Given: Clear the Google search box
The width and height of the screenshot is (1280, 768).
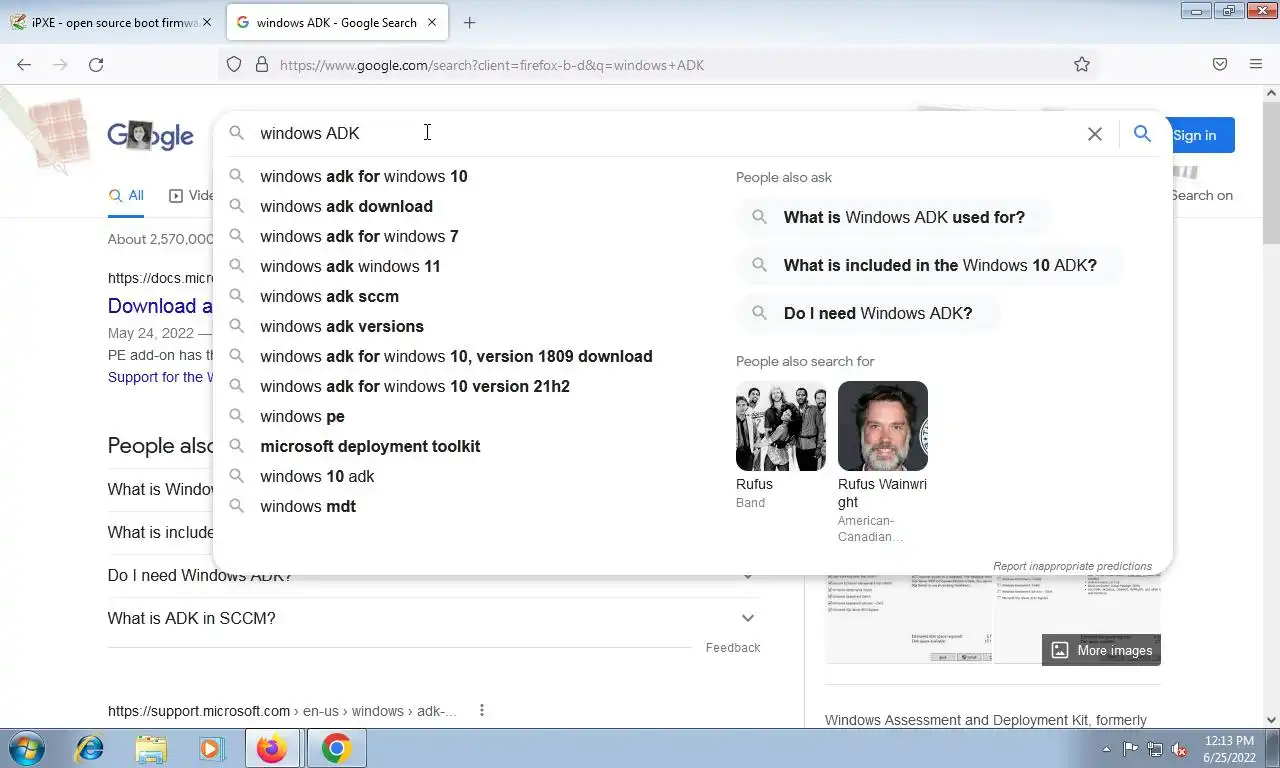Looking at the screenshot, I should pyautogui.click(x=1095, y=134).
